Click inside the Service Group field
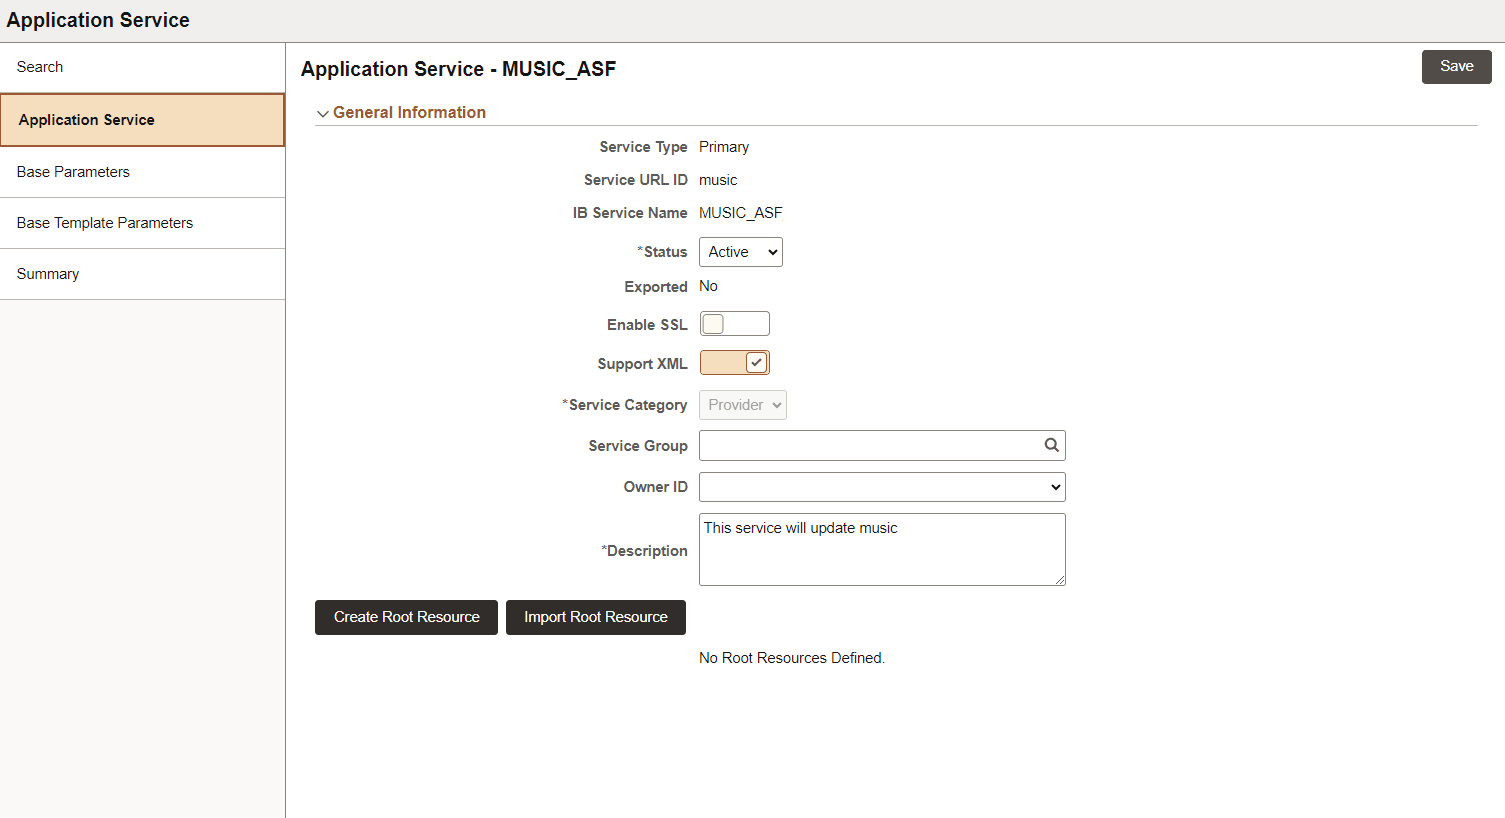The image size is (1505, 818). pyautogui.click(x=870, y=445)
